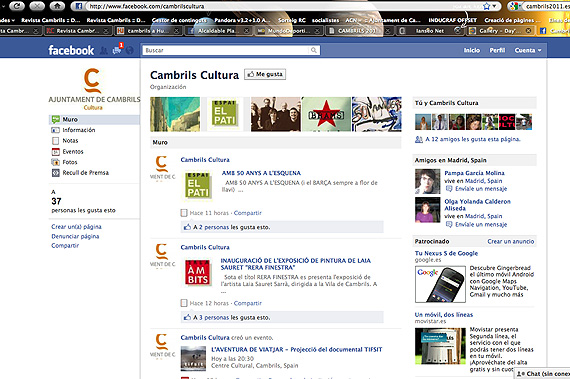This screenshot has width=570, height=379.
Task: Click the browser address bar URL
Action: coord(146,6)
